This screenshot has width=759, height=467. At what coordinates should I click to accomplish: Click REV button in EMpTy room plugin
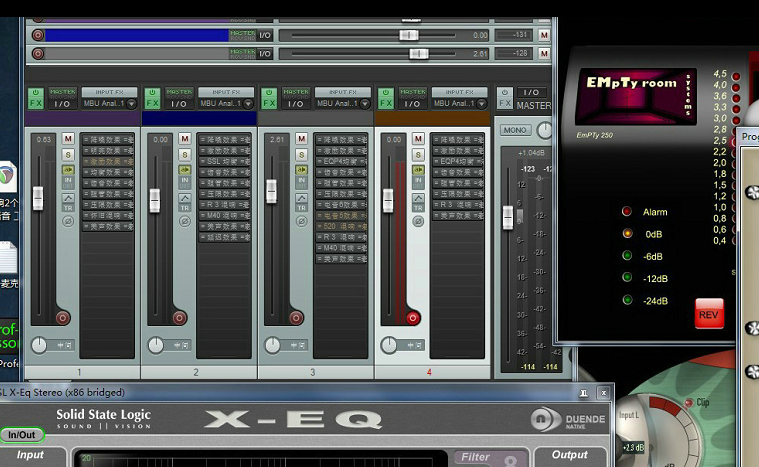(x=709, y=314)
